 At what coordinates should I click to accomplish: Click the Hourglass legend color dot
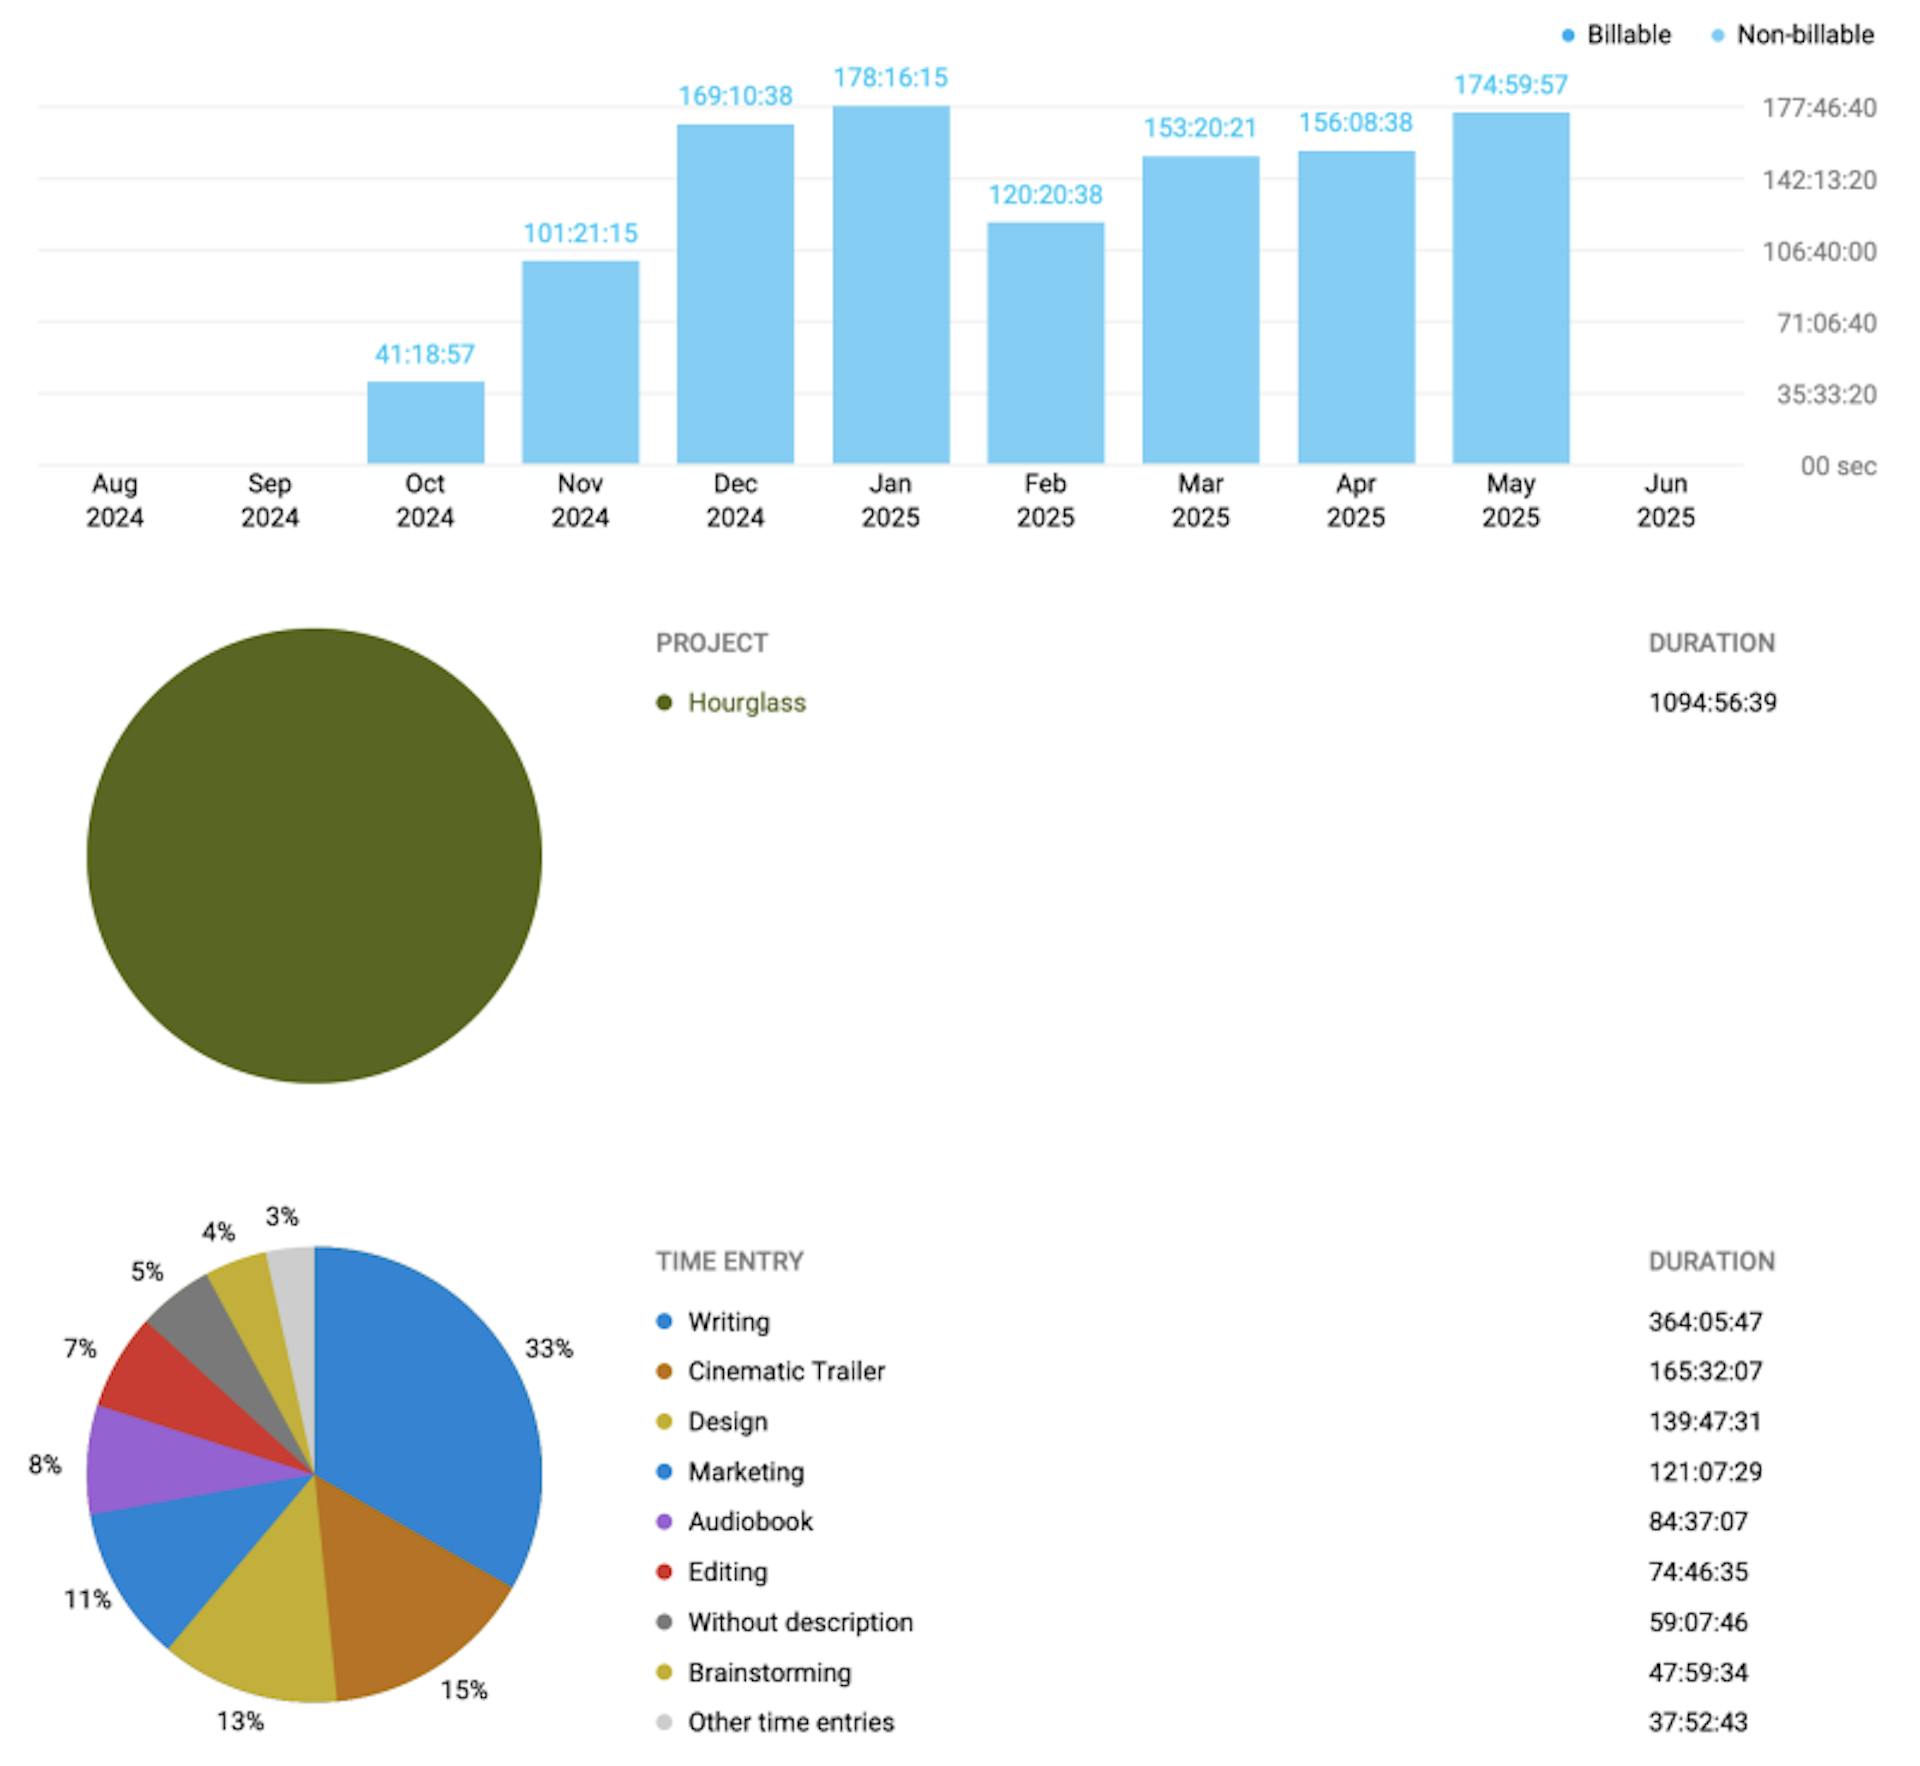(664, 703)
